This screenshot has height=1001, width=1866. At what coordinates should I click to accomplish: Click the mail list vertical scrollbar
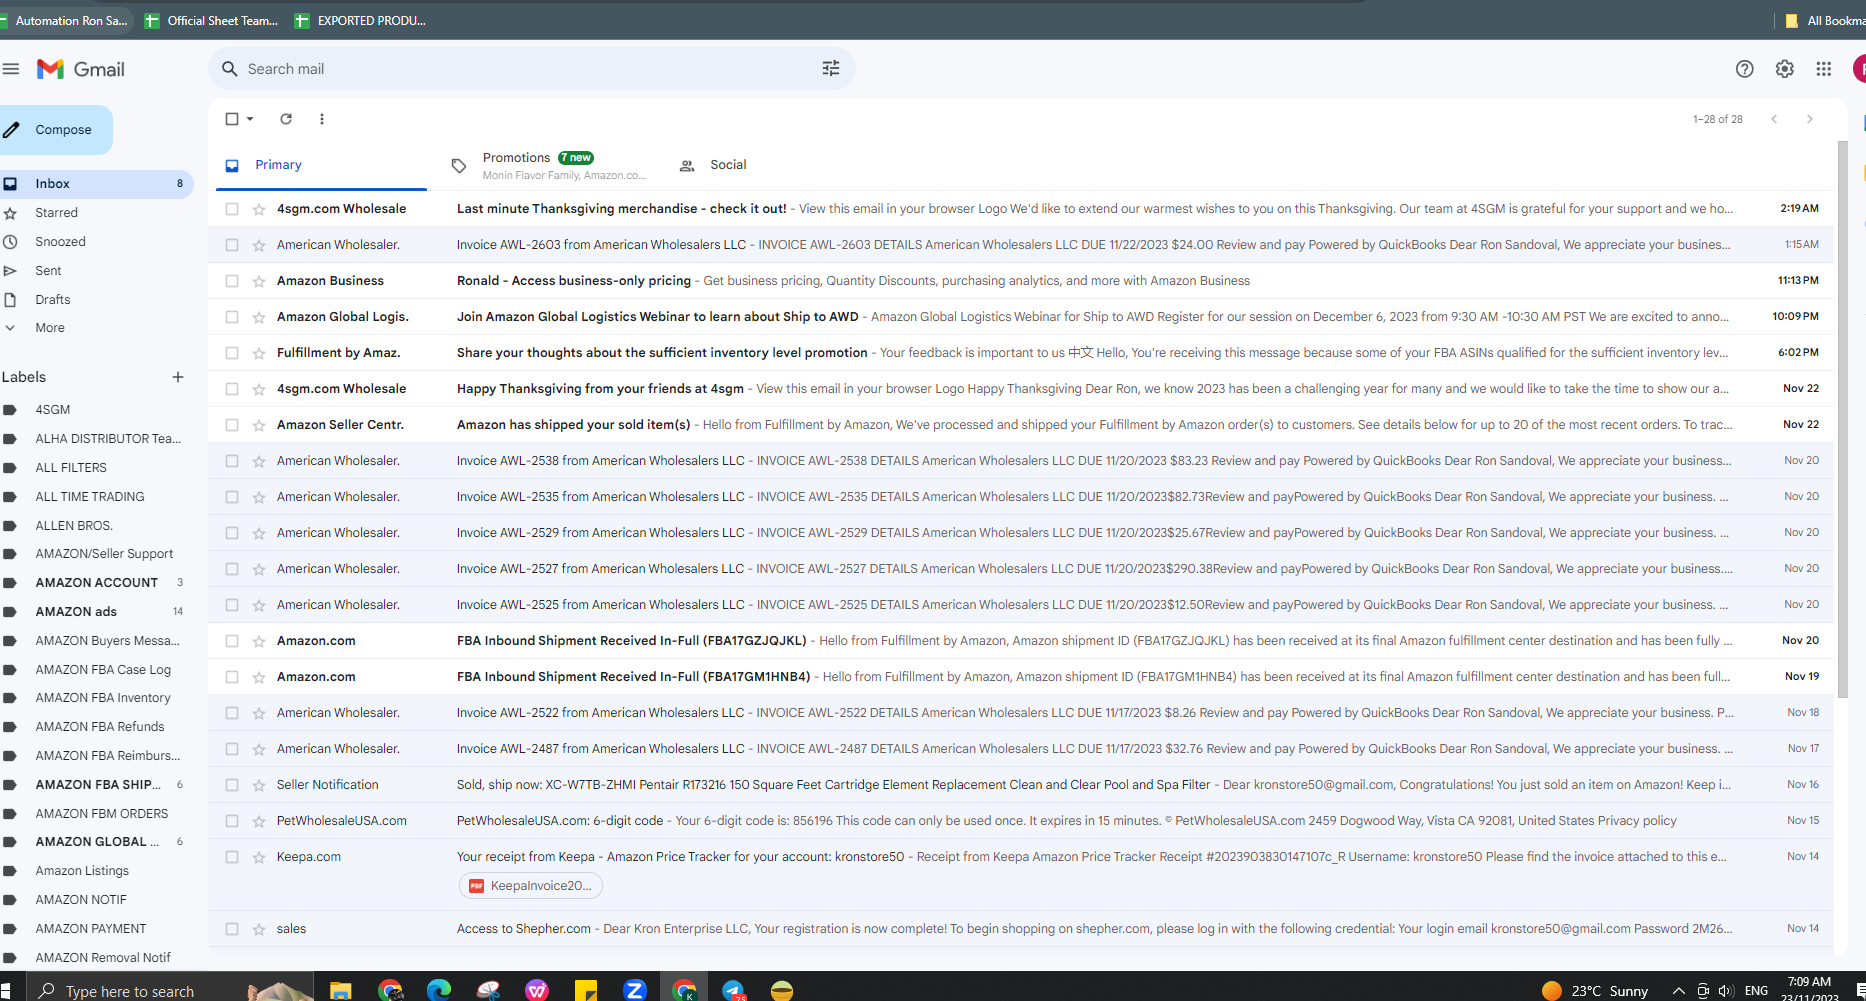[x=1843, y=420]
